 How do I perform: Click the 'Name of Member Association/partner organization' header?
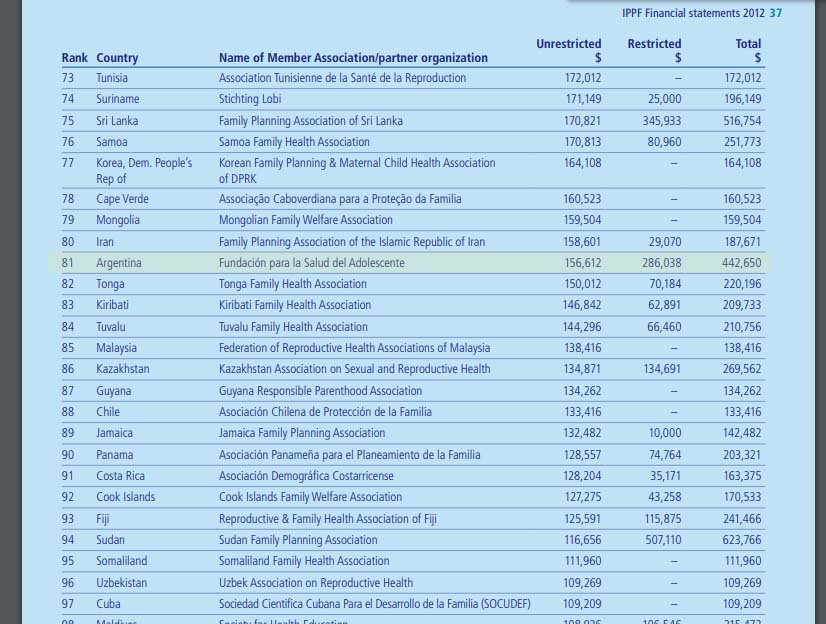click(x=353, y=58)
